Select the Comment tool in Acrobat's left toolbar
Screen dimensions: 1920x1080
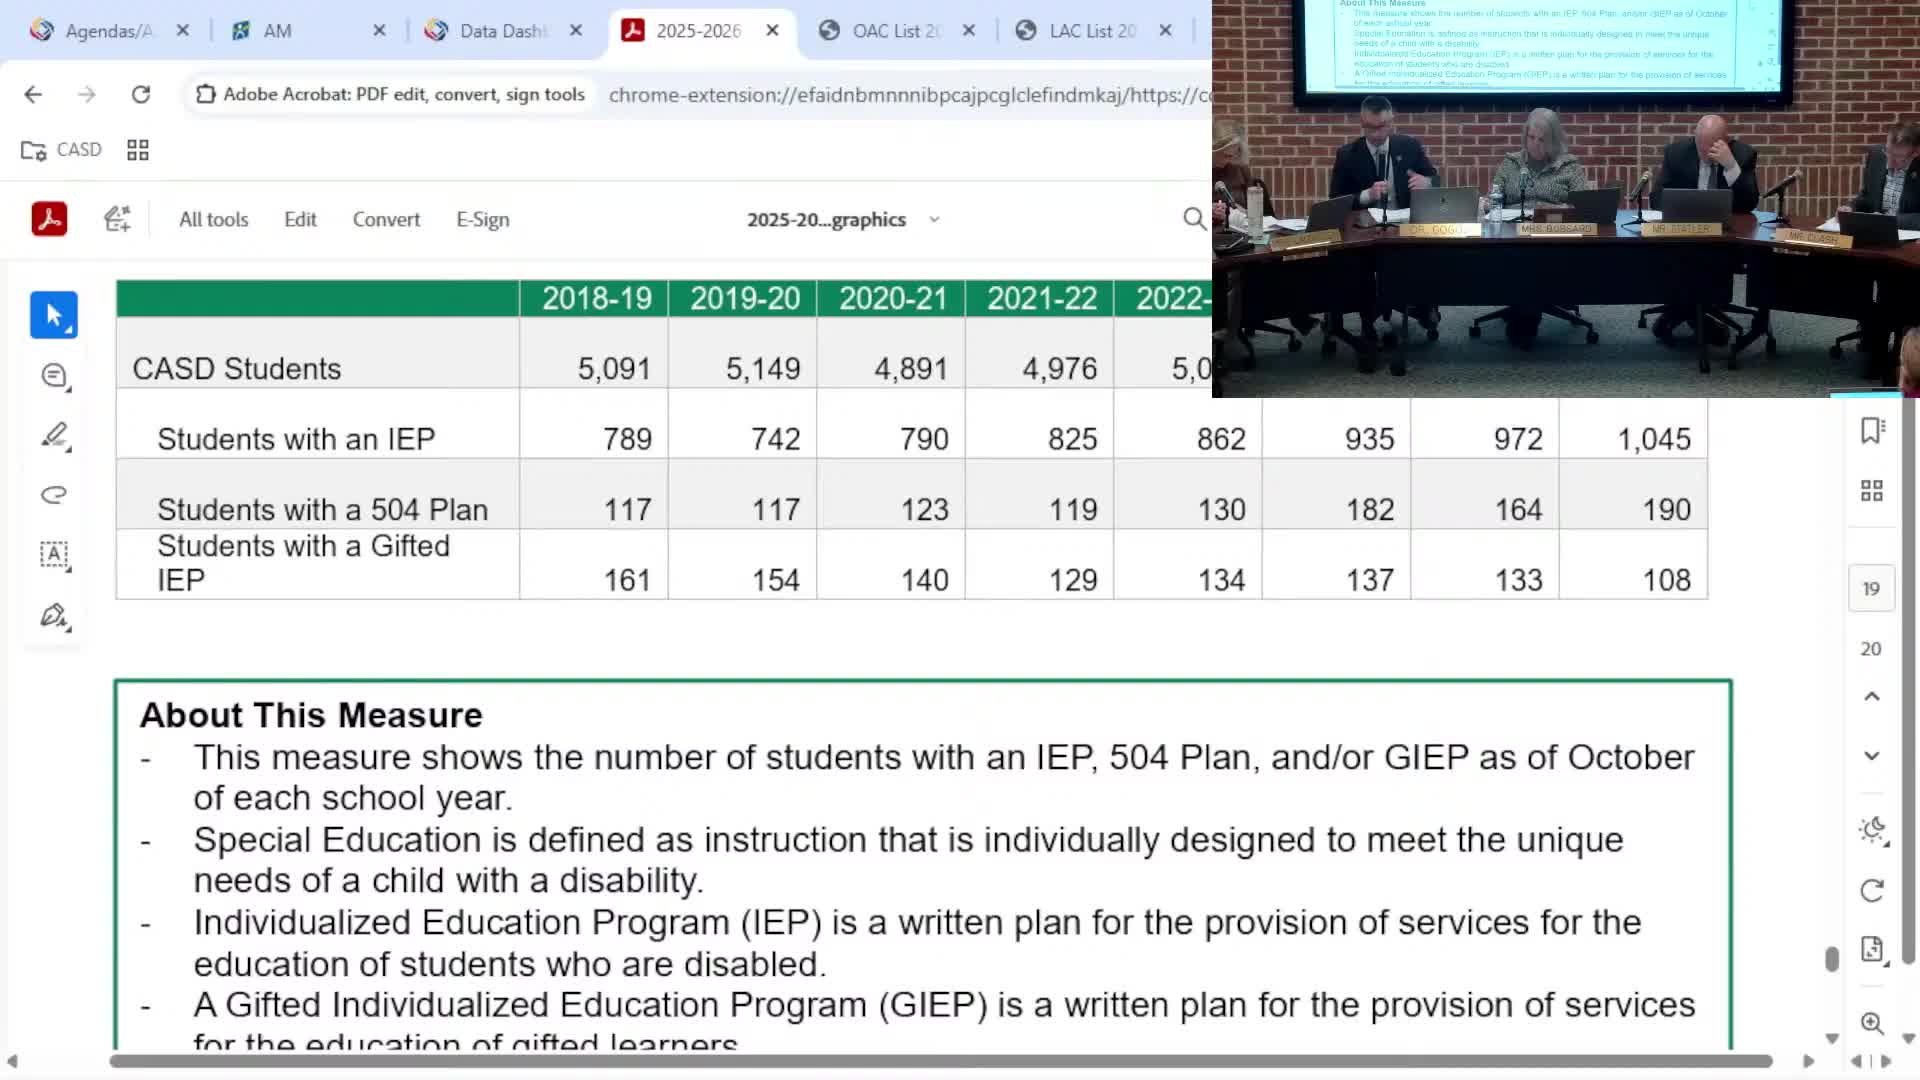[x=53, y=375]
